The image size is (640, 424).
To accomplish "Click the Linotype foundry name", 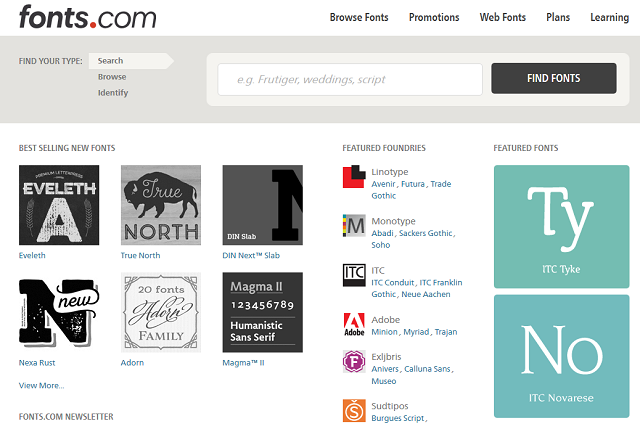I will pyautogui.click(x=390, y=172).
